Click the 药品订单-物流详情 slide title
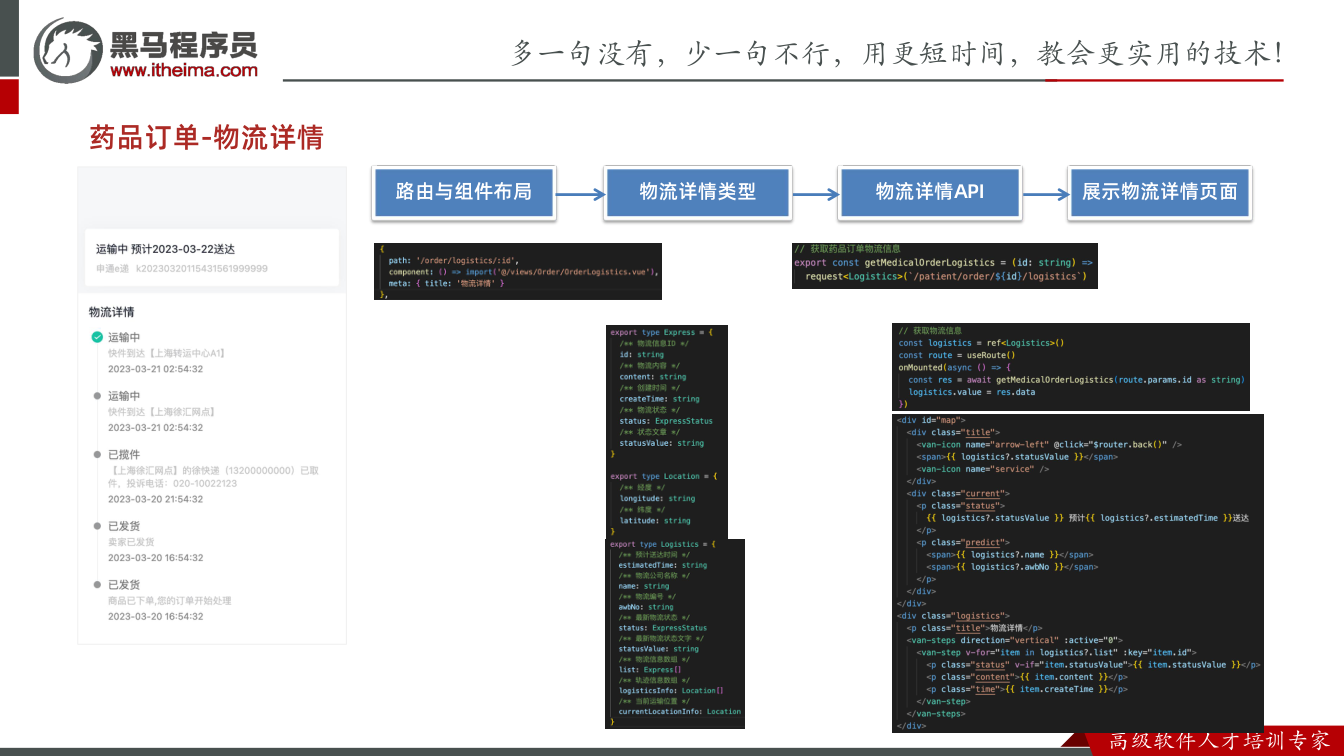This screenshot has width=1344, height=756. click(207, 137)
